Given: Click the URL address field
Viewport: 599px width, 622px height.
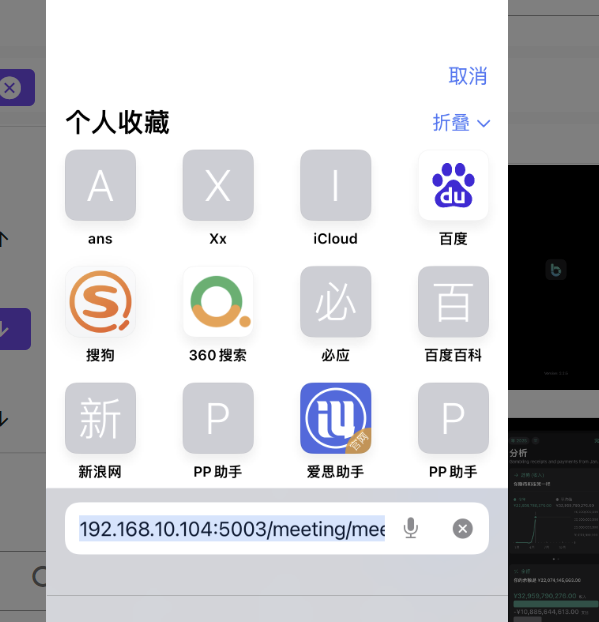Looking at the screenshot, I should (277, 528).
